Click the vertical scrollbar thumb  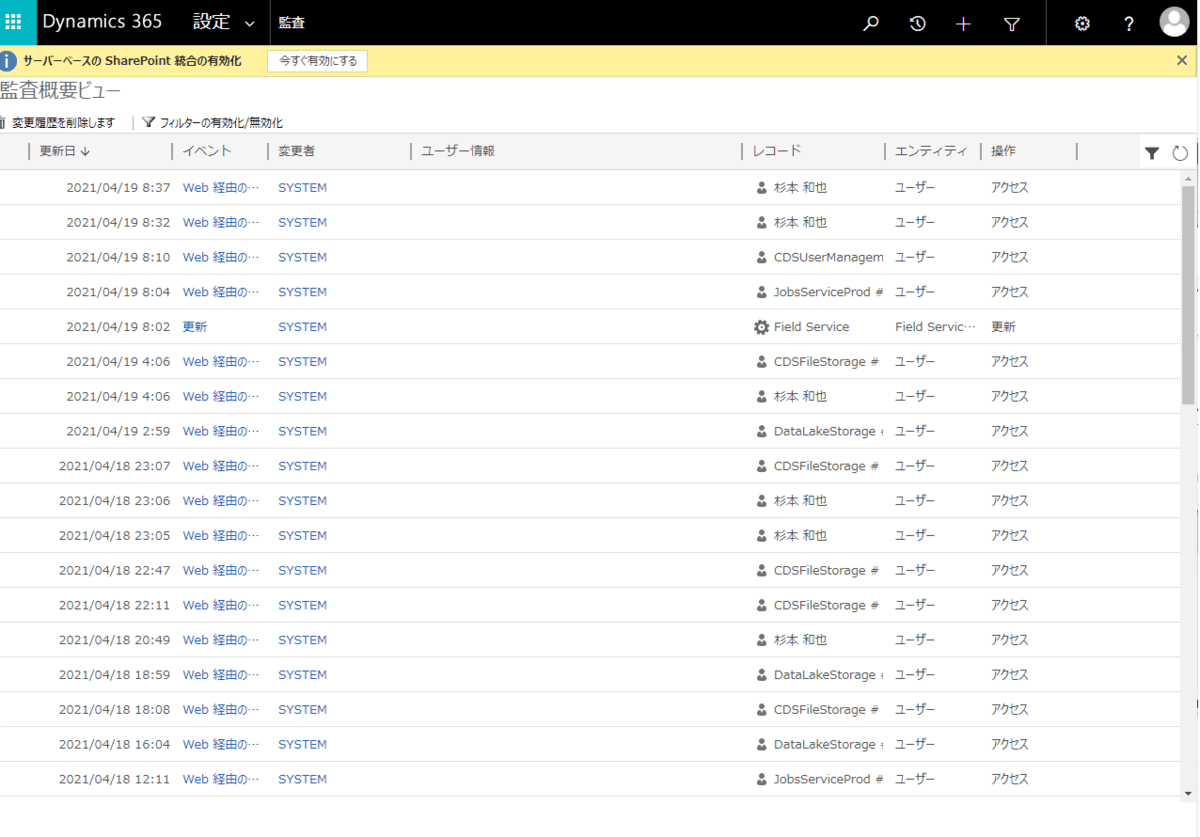1188,295
